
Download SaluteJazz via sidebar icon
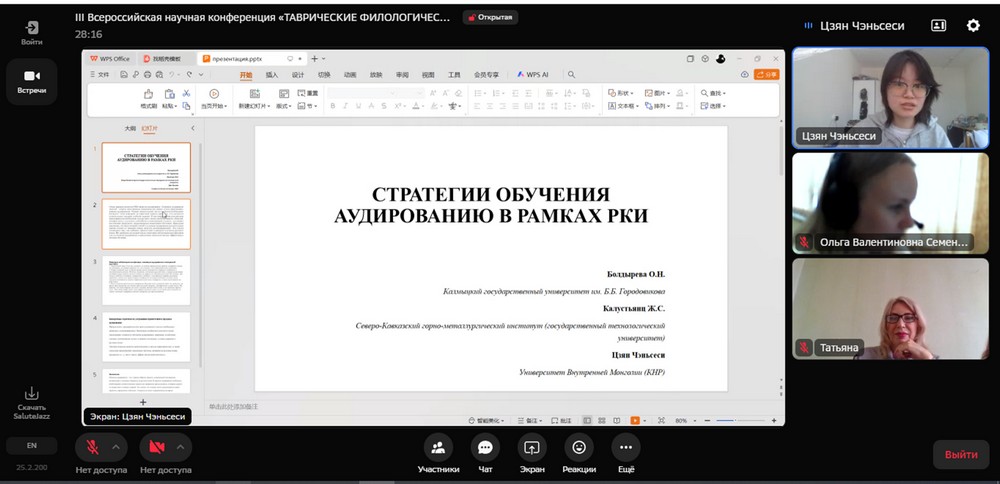point(32,394)
